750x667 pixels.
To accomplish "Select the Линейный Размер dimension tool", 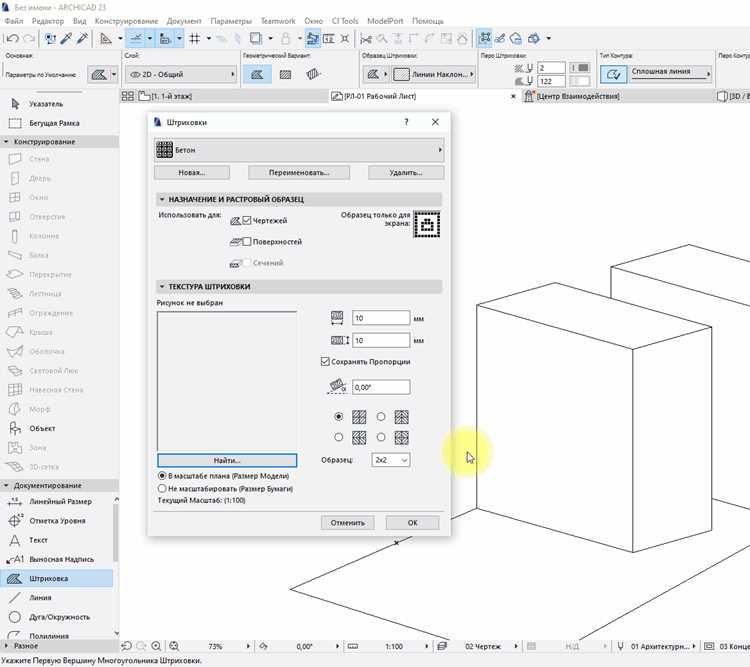I will tap(60, 501).
